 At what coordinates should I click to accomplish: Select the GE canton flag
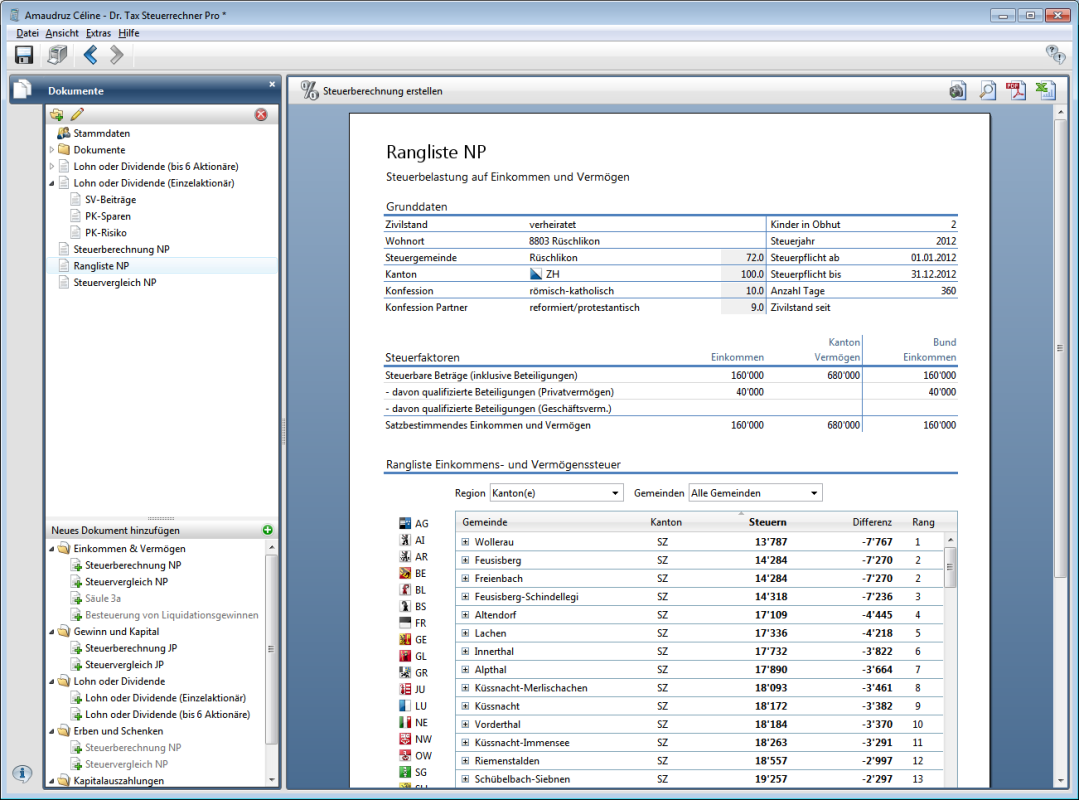[x=405, y=639]
